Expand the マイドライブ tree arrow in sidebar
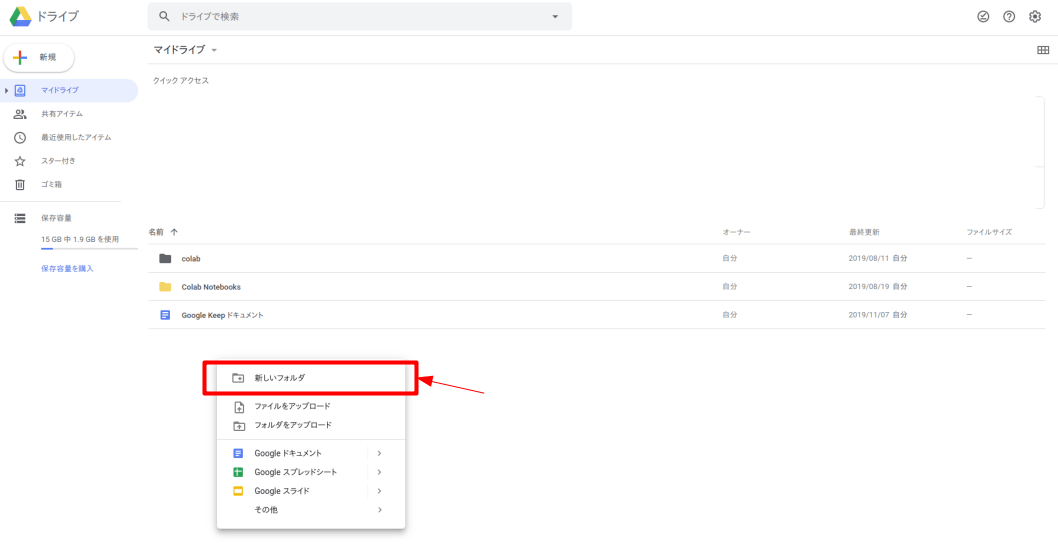Screen dimensions: 1058x544 point(6,90)
